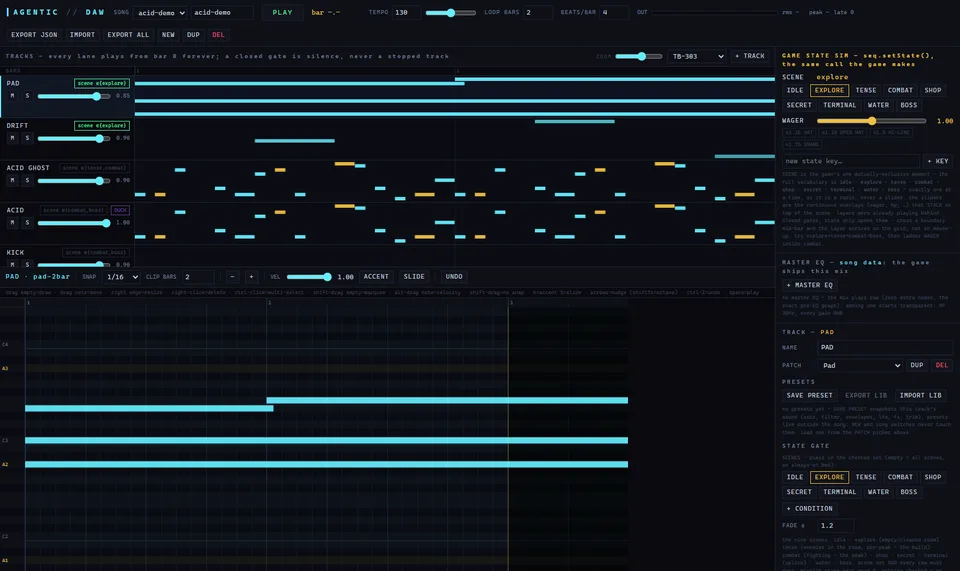960x571 pixels.
Task: Click the beats/bar field
Action: point(613,12)
